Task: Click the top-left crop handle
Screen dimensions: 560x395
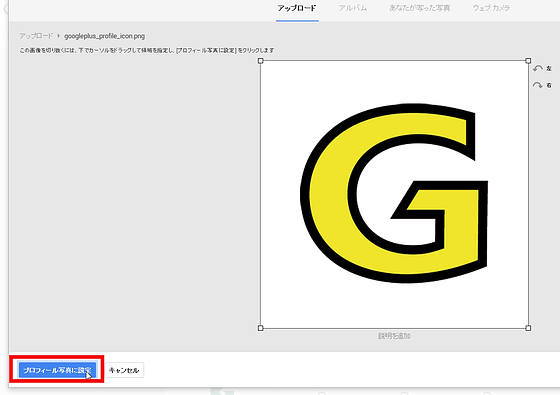Action: [x=260, y=61]
